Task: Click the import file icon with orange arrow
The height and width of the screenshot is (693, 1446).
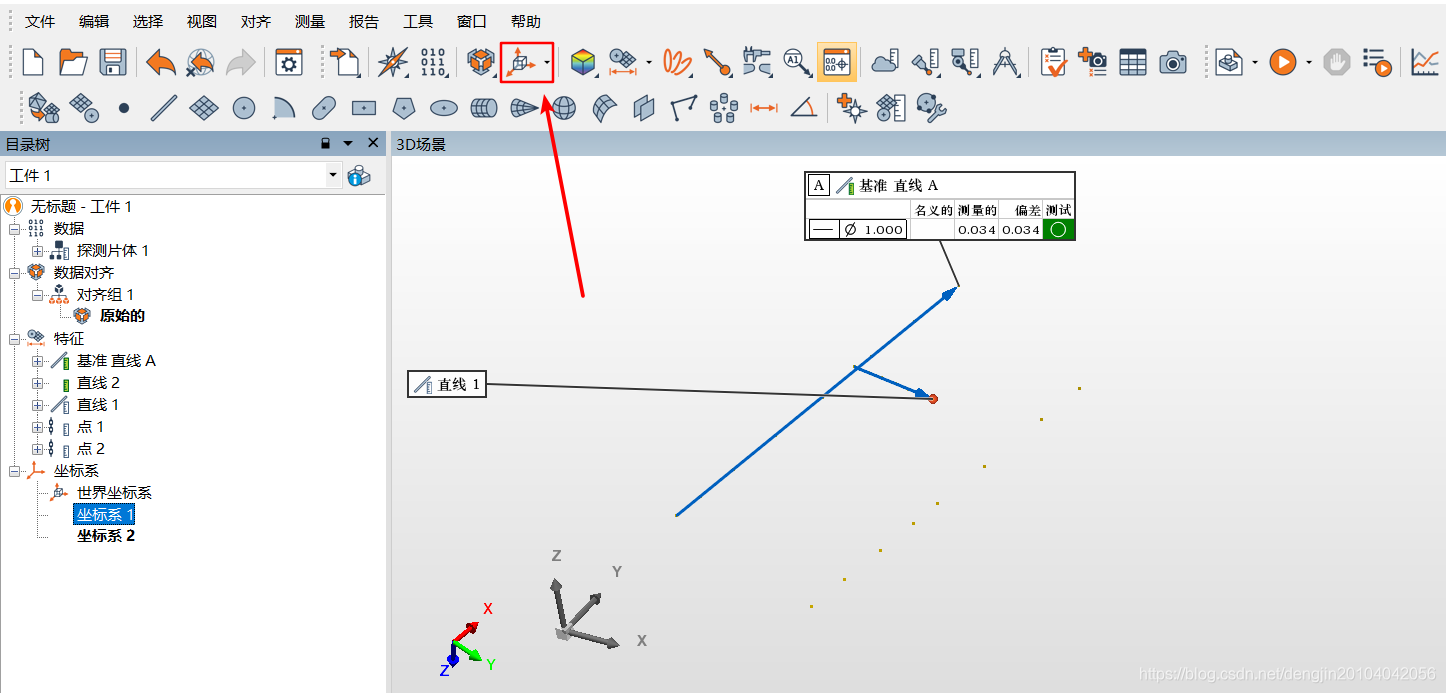Action: pos(346,62)
